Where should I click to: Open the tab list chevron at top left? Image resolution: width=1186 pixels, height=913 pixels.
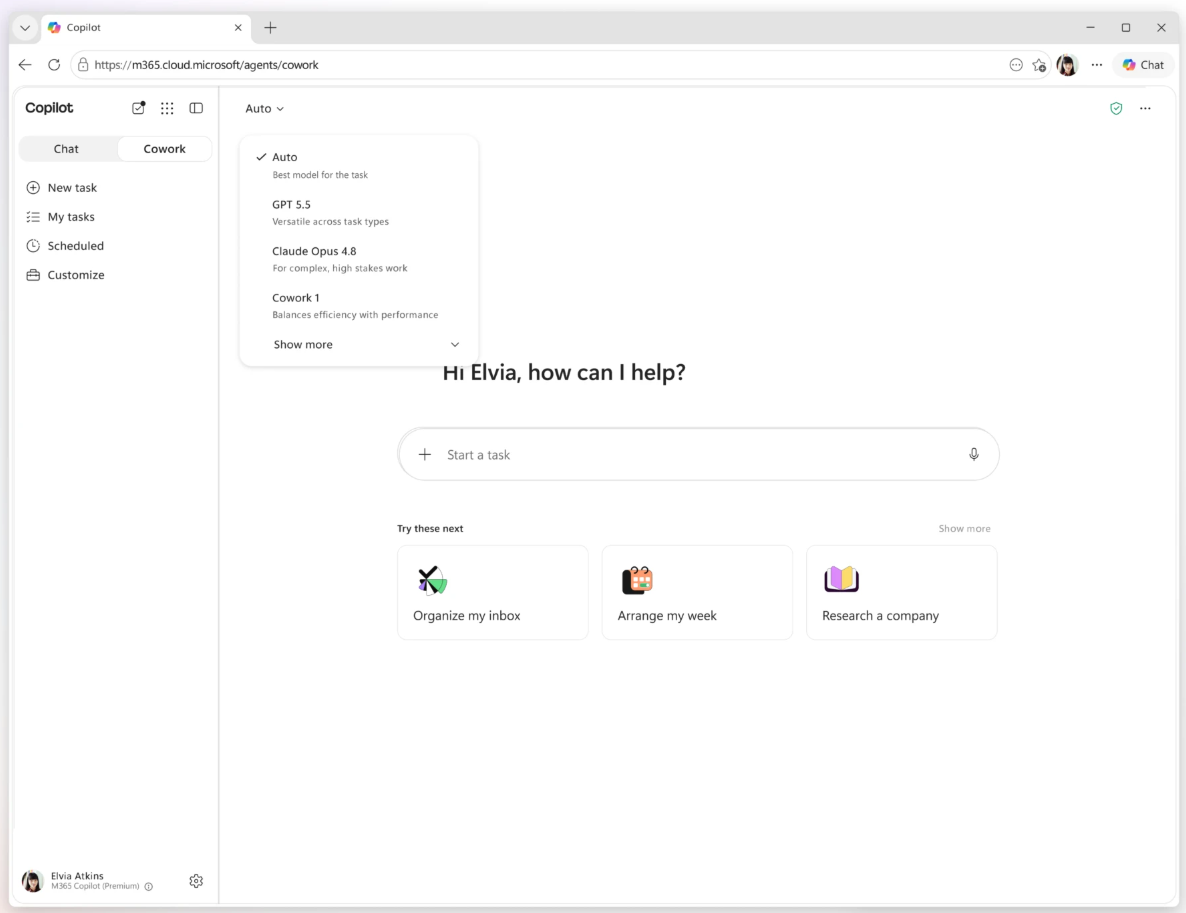25,27
